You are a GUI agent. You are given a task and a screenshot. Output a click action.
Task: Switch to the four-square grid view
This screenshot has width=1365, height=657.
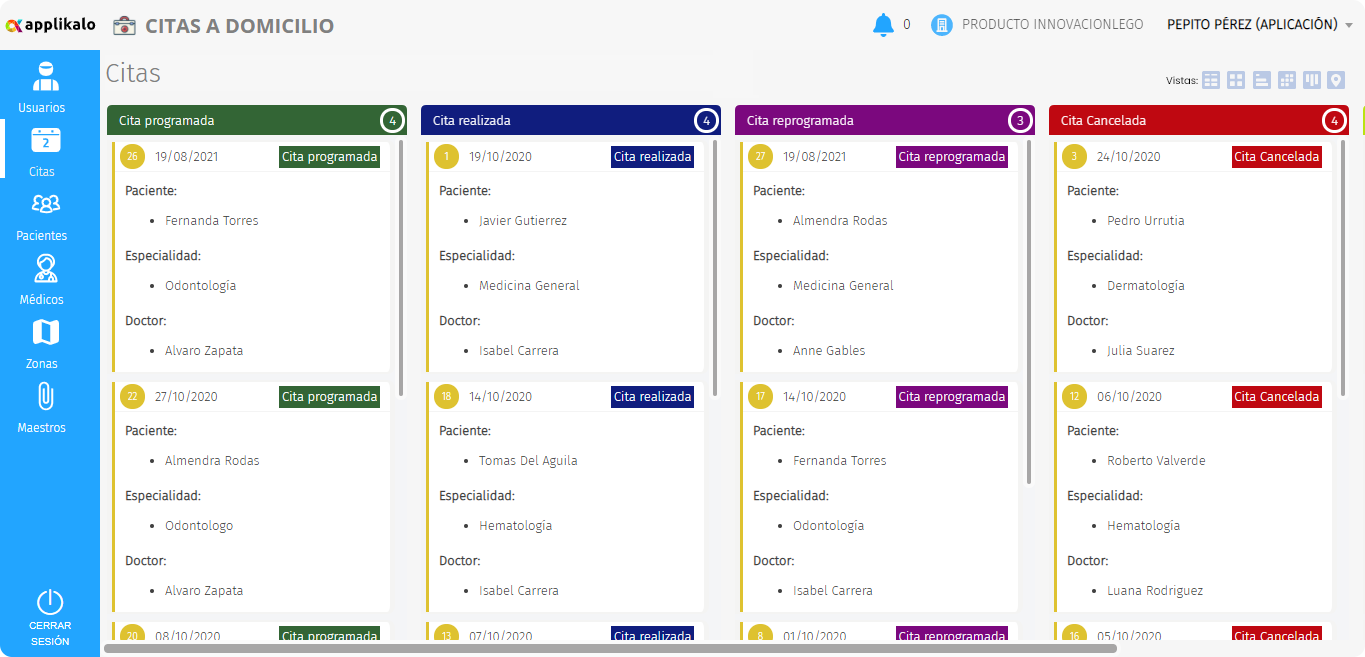[1236, 80]
